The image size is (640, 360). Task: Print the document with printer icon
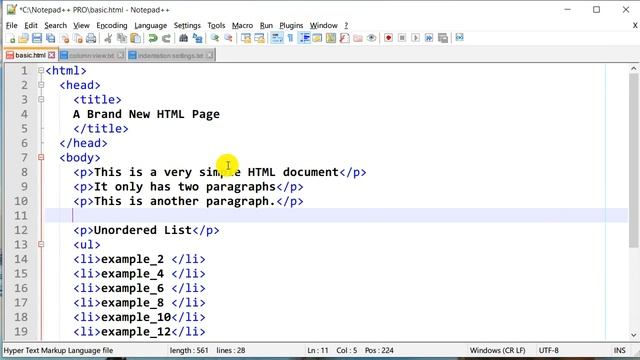pyautogui.click(x=91, y=38)
